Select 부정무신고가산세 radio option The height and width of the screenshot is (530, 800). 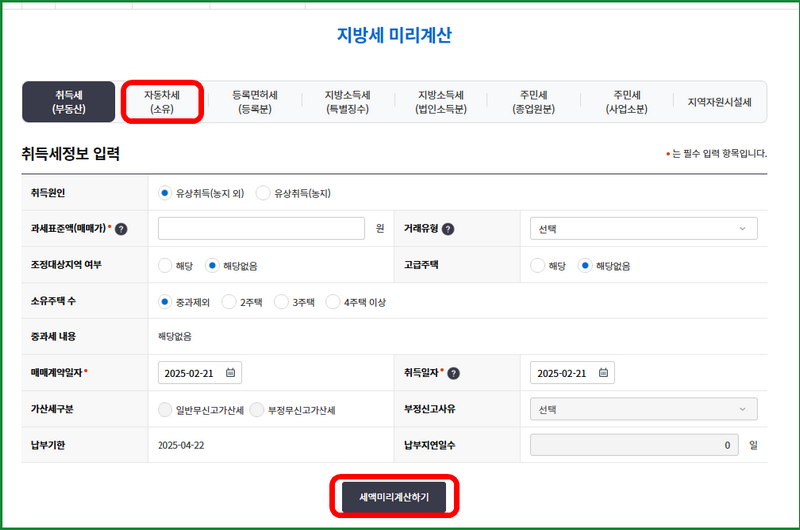click(257, 410)
